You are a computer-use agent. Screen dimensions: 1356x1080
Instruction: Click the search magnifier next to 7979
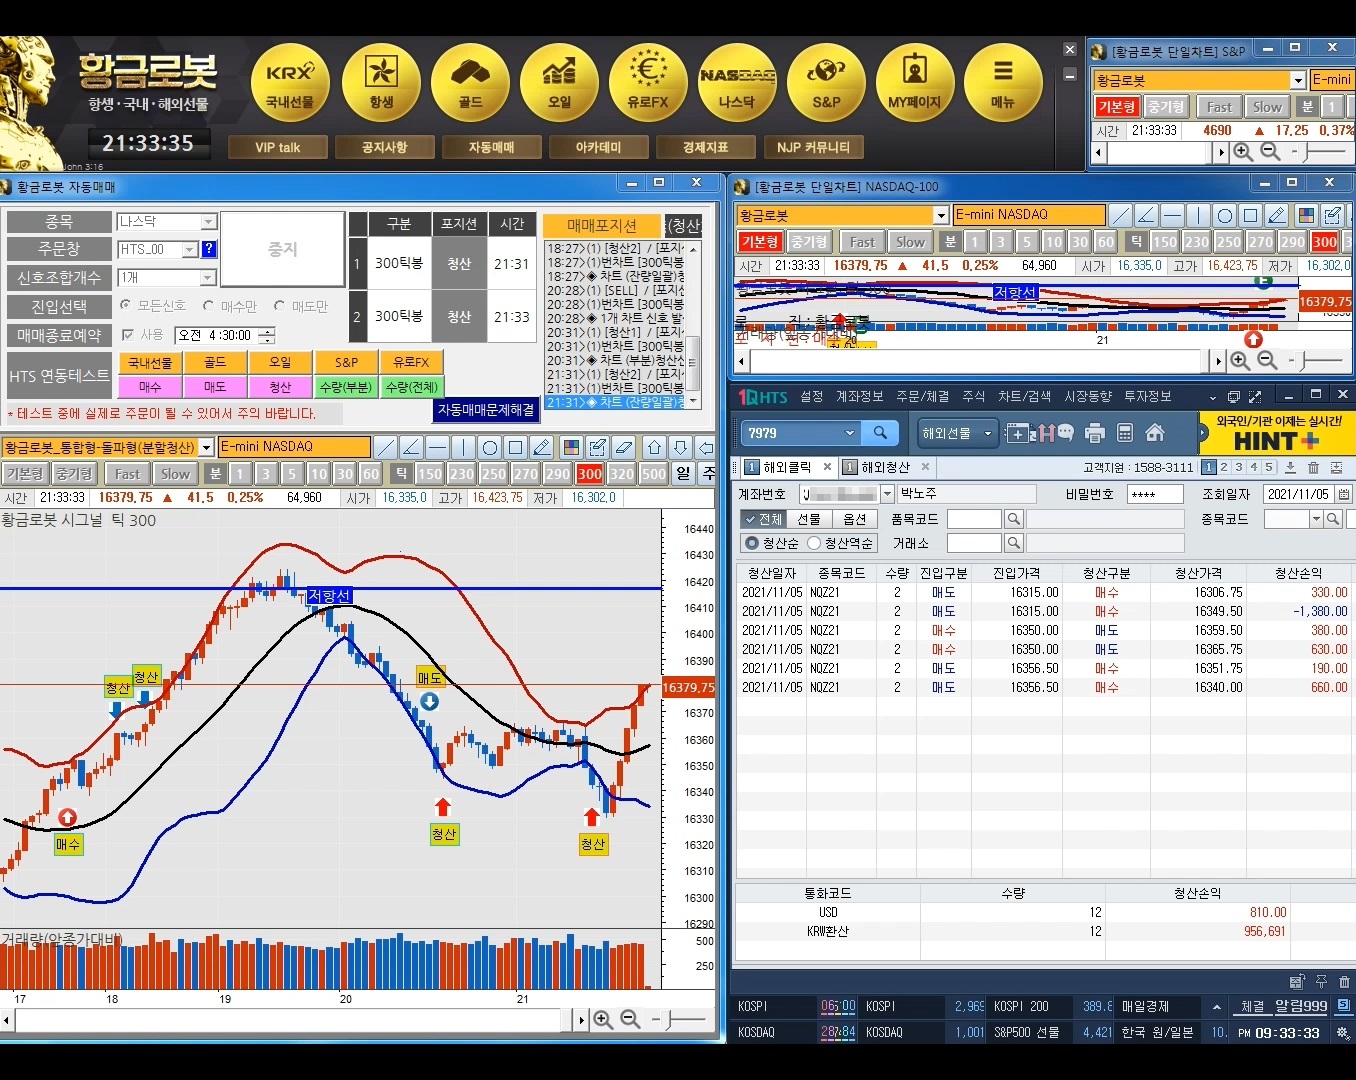tap(880, 433)
